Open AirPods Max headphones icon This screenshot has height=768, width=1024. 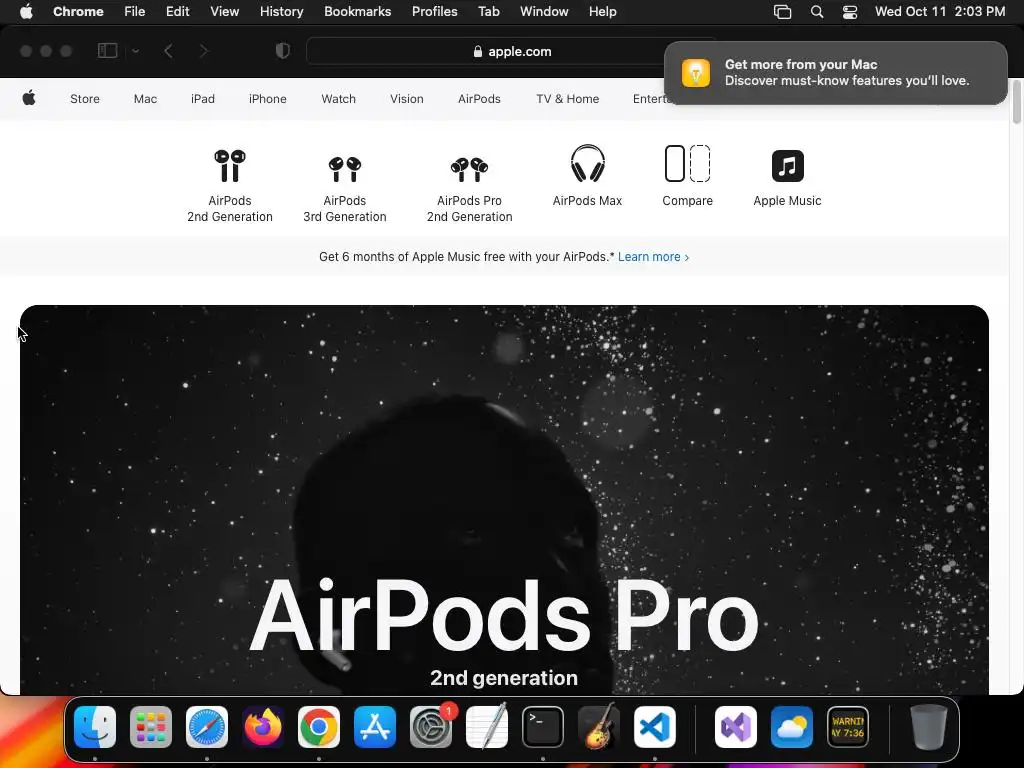(587, 163)
